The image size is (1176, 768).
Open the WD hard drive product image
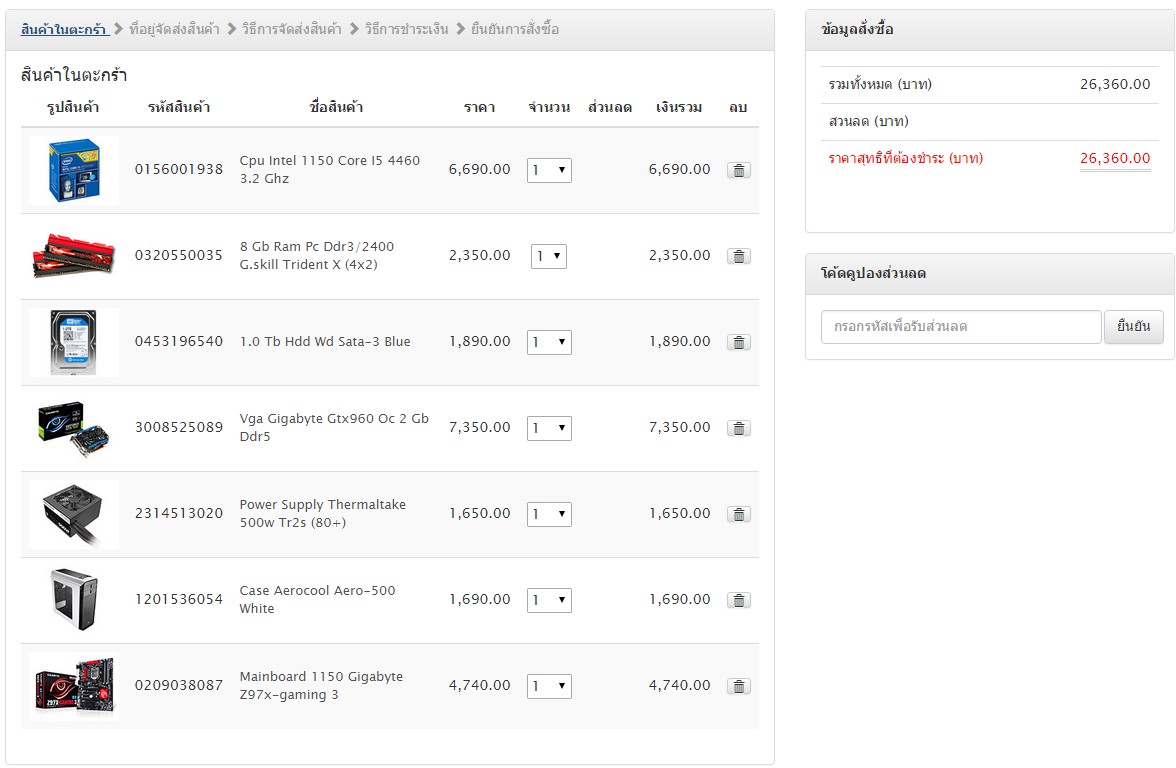[74, 342]
